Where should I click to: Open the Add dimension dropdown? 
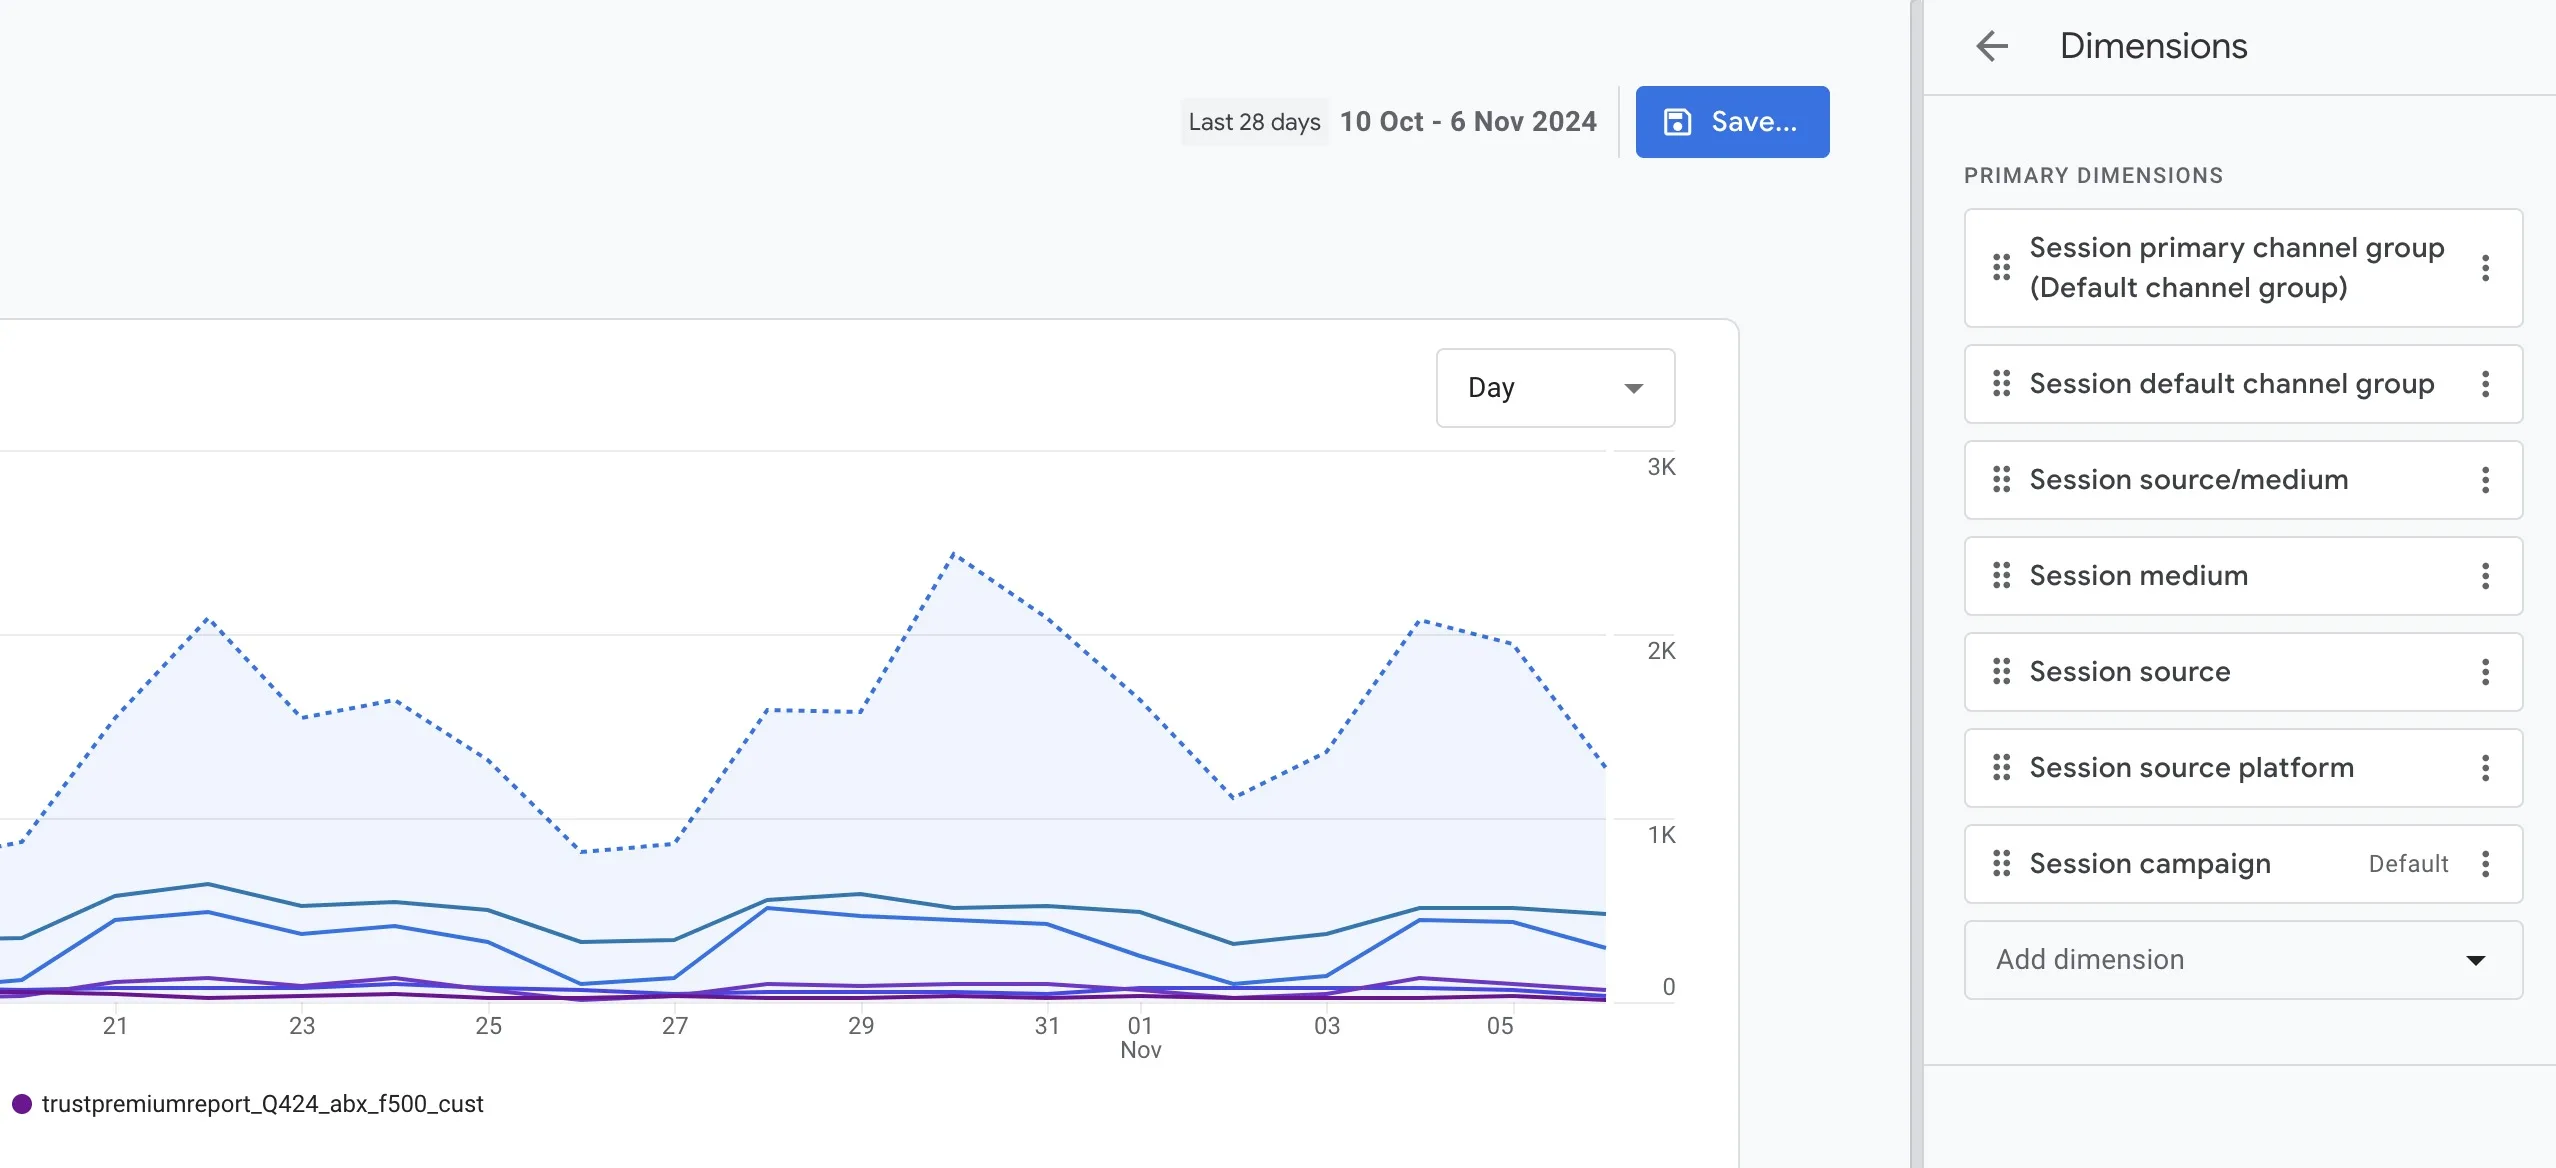click(2243, 960)
